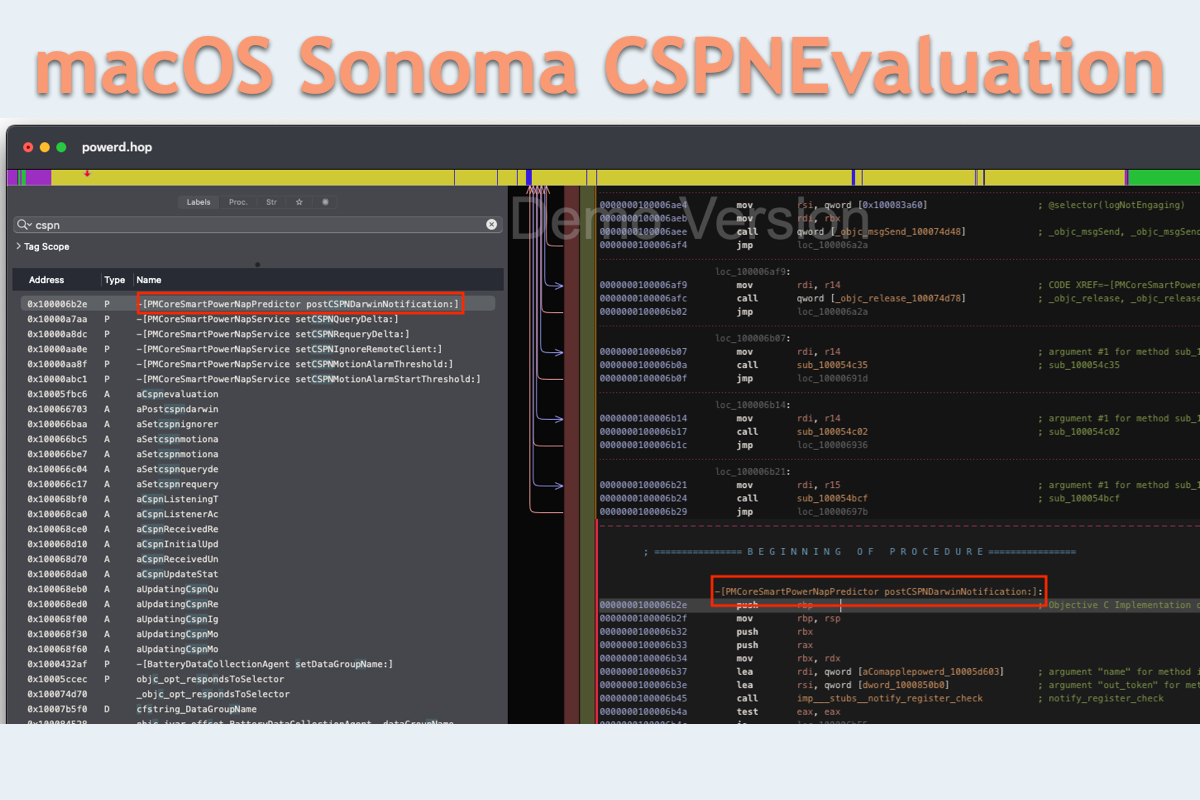The width and height of the screenshot is (1200, 800).
Task: Click address 0000000100006b2e push rbp line
Action: (898, 605)
